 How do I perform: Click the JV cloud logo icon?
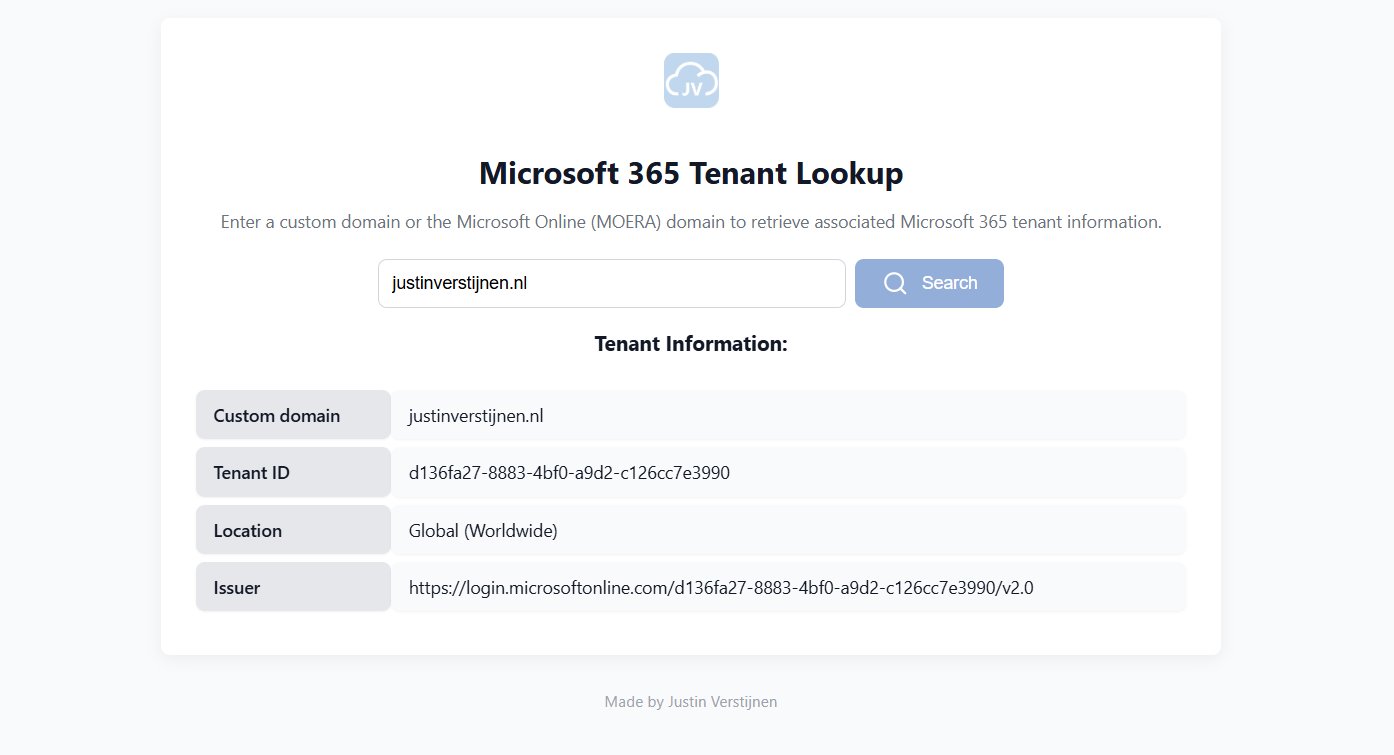(x=691, y=80)
